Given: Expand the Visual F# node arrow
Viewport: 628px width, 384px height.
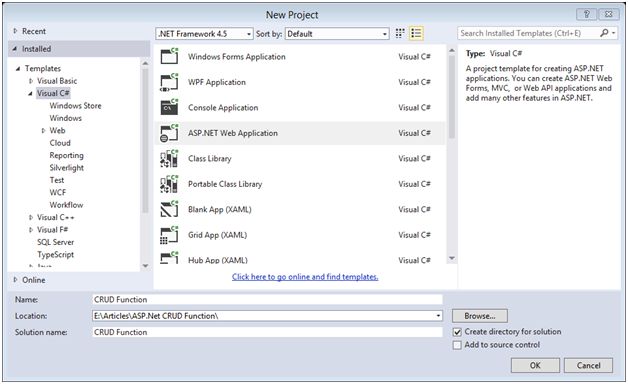Looking at the screenshot, I should click(31, 230).
